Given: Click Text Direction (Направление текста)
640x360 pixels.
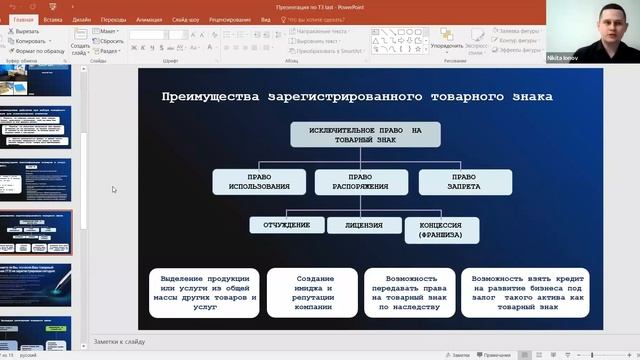Looking at the screenshot, I should pos(320,31).
